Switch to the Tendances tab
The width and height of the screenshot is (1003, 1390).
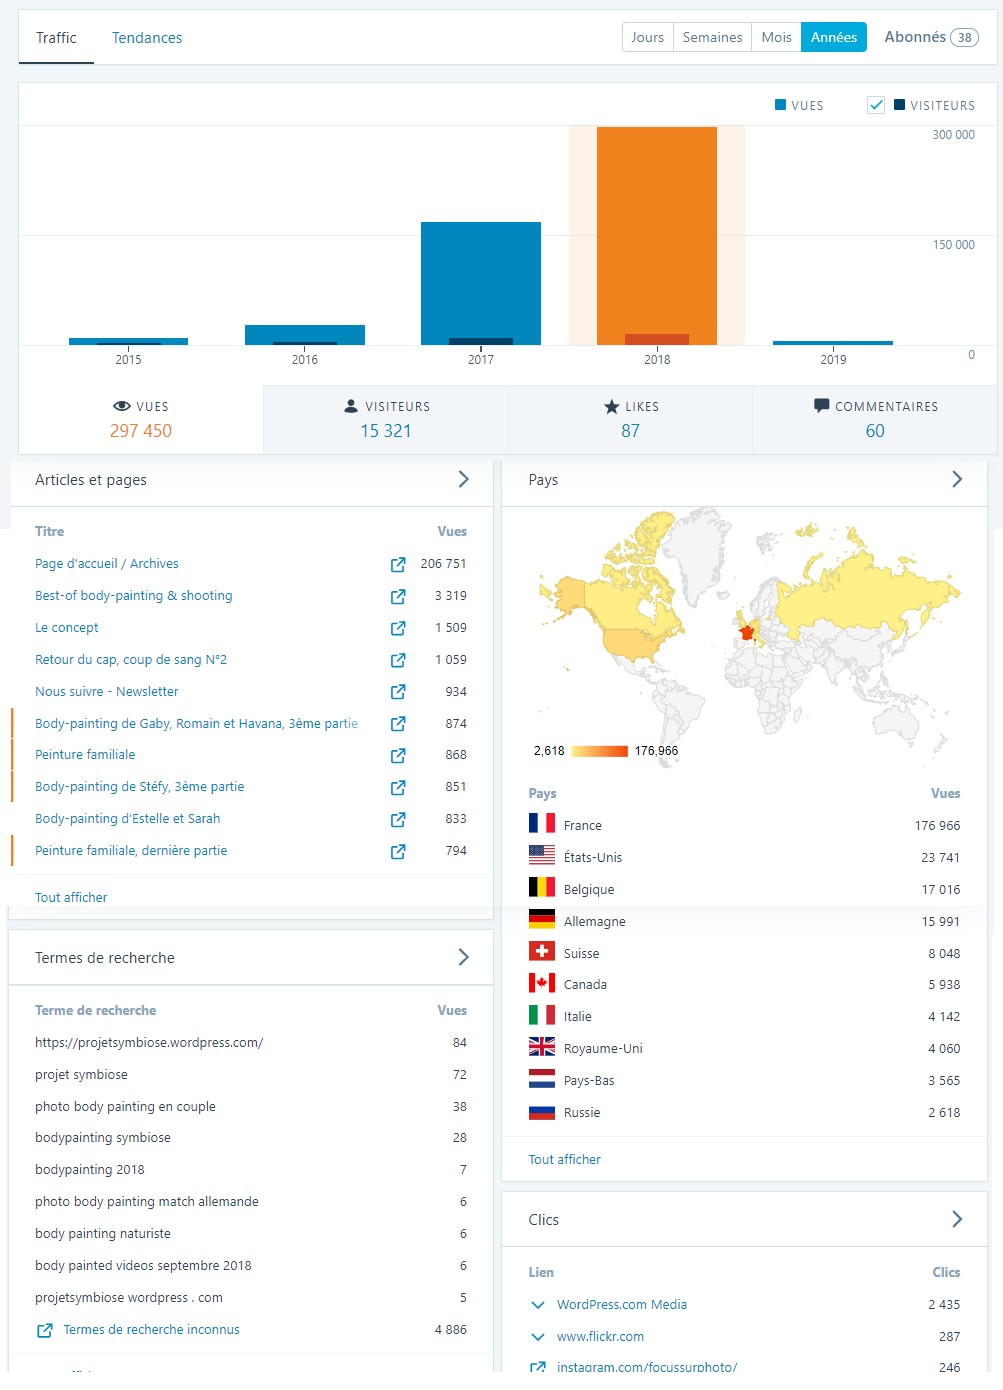[x=147, y=38]
